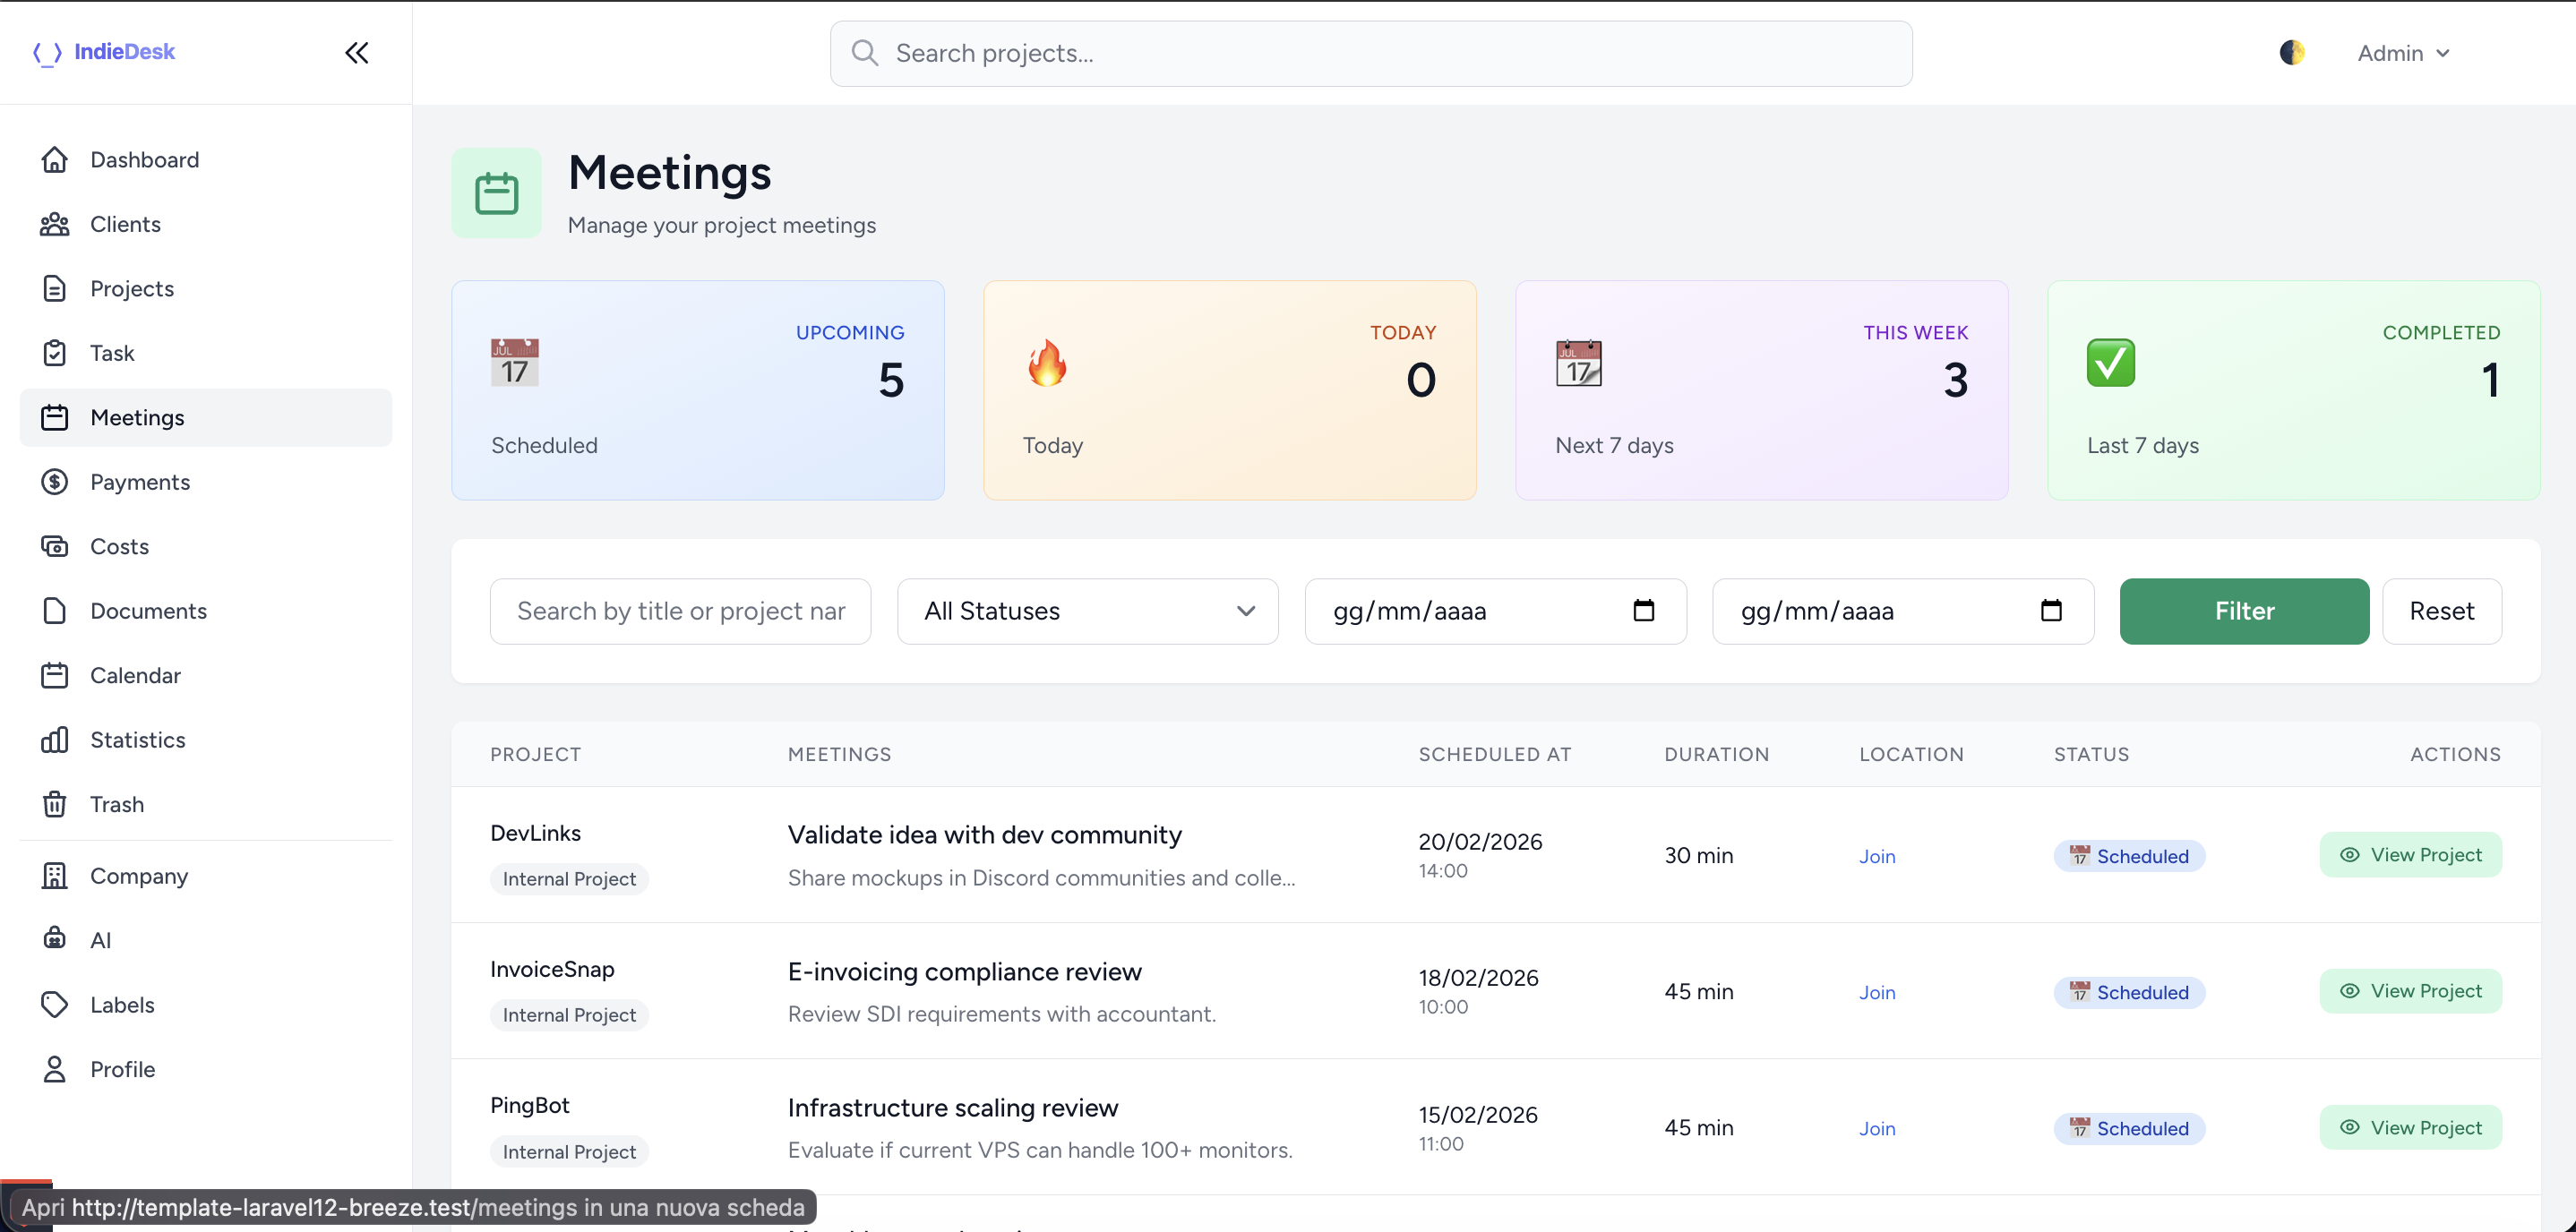The height and width of the screenshot is (1232, 2576).
Task: Click the Statistics bar chart icon
Action: 54,740
